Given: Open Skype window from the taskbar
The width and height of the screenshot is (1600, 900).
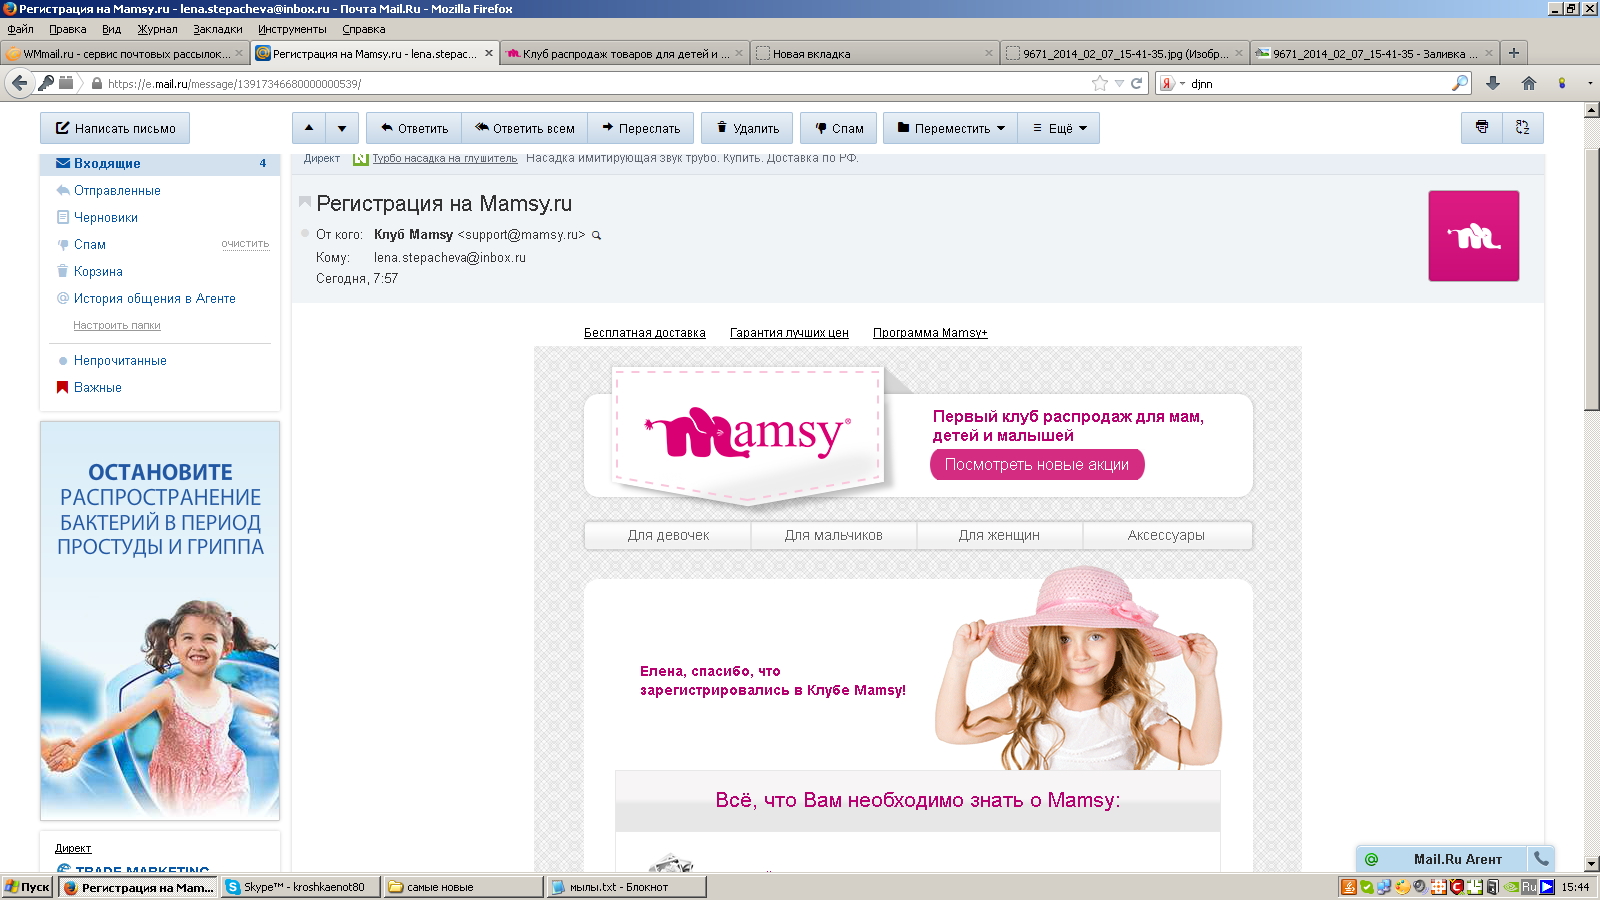Looking at the screenshot, I should point(300,887).
